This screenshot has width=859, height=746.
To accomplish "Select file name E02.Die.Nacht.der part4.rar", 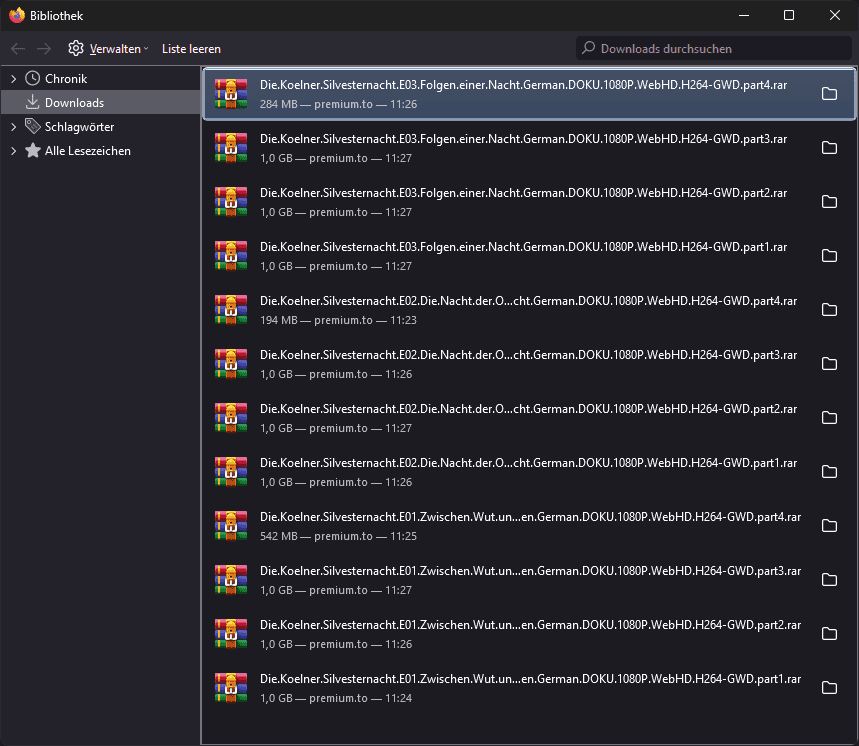I will click(528, 301).
